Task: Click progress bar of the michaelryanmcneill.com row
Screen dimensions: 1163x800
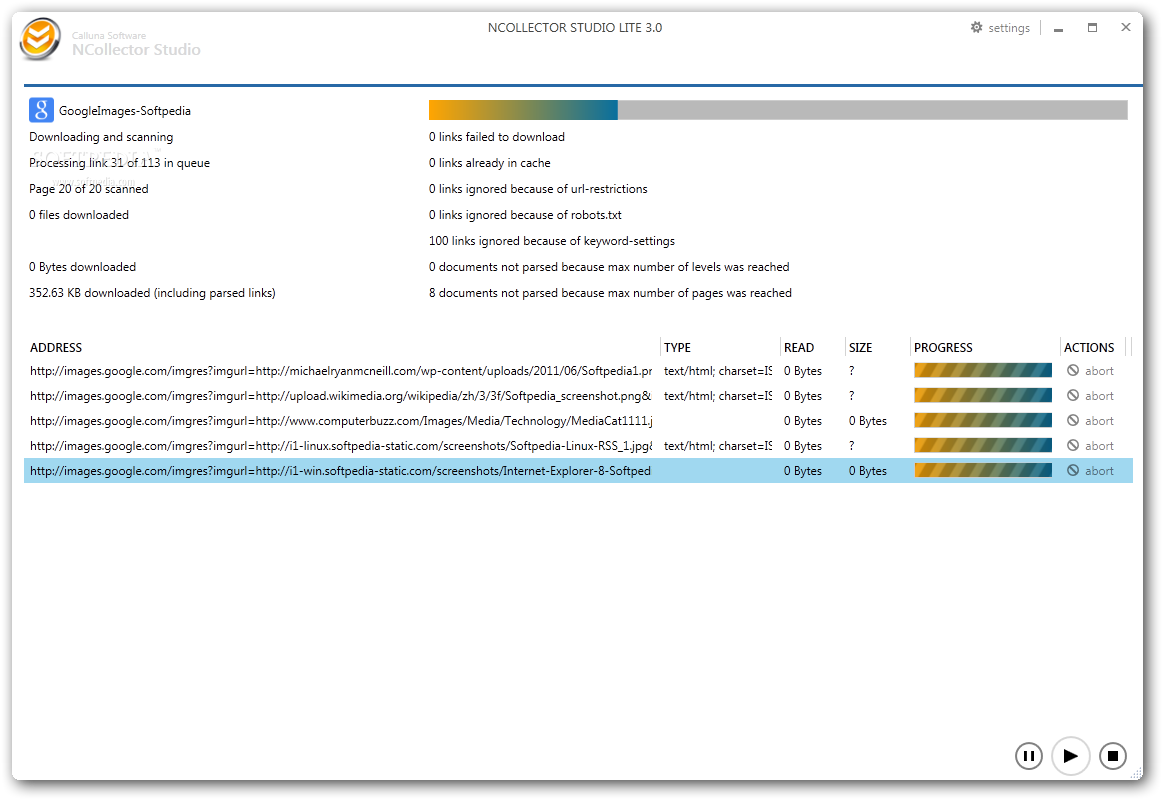Action: tap(983, 371)
